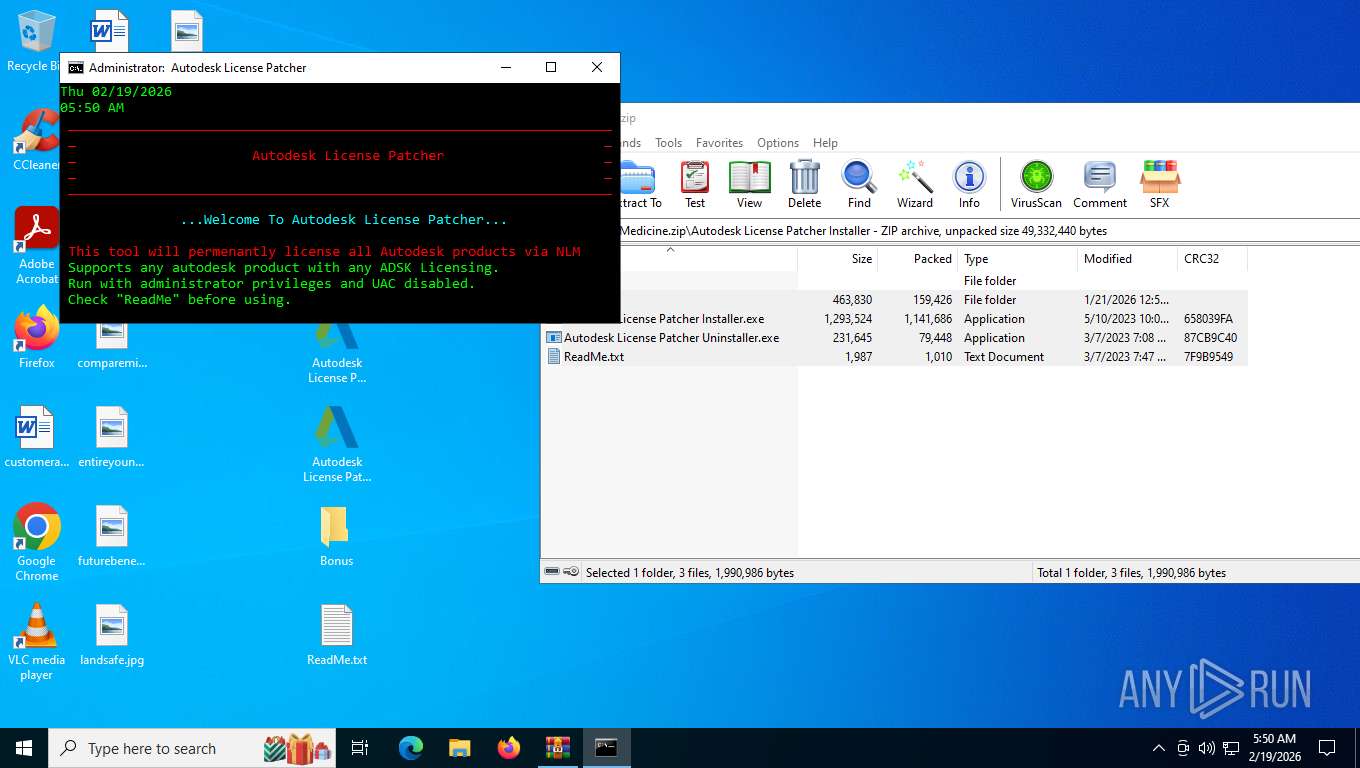Sort archive list by the Size column
The width and height of the screenshot is (1360, 768).
[837, 259]
